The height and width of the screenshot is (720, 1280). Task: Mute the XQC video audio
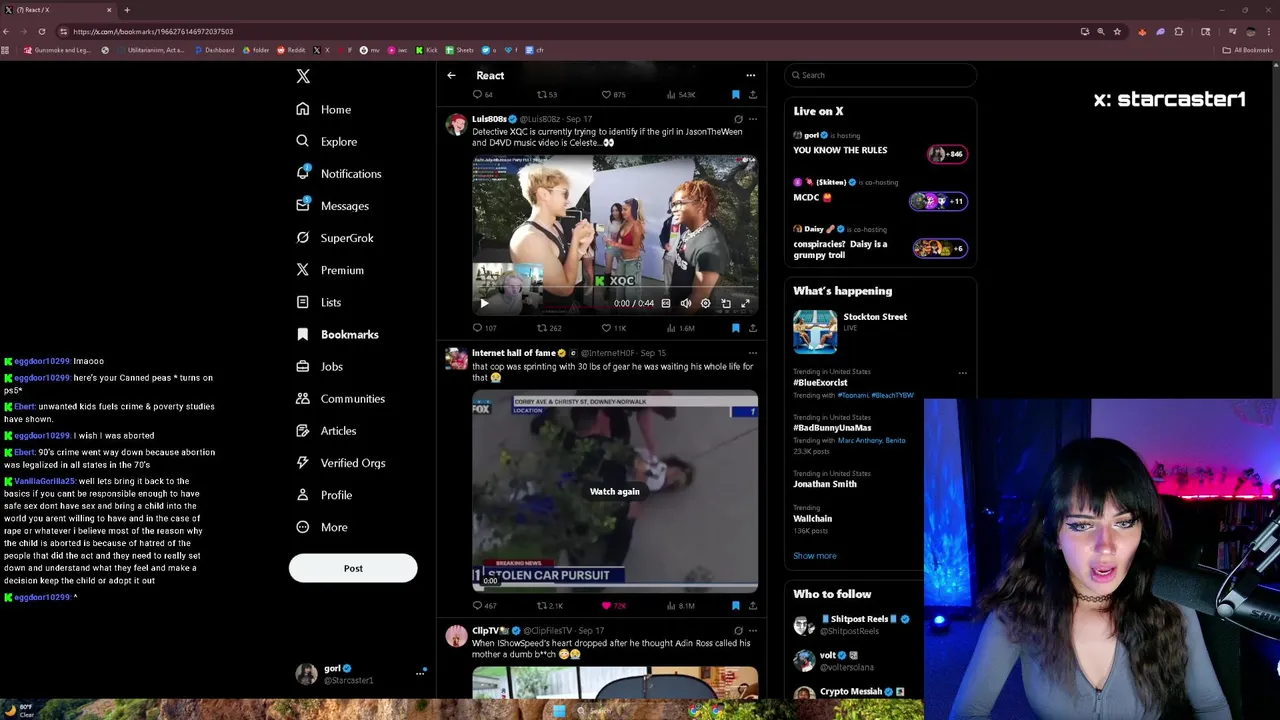[x=686, y=303]
